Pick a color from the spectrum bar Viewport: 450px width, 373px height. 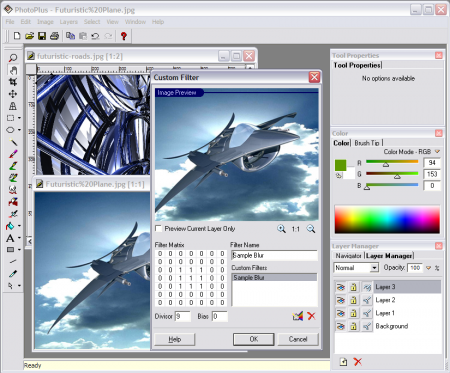387,219
